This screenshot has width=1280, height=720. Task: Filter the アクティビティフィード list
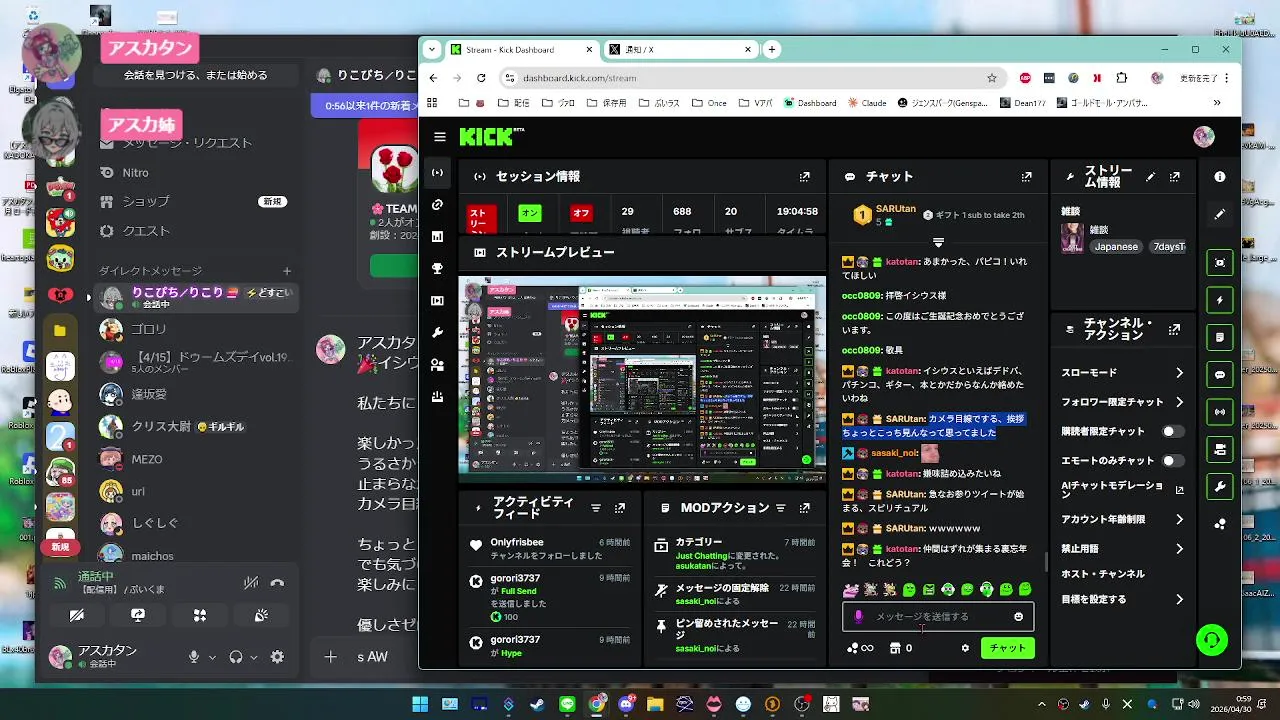[596, 508]
